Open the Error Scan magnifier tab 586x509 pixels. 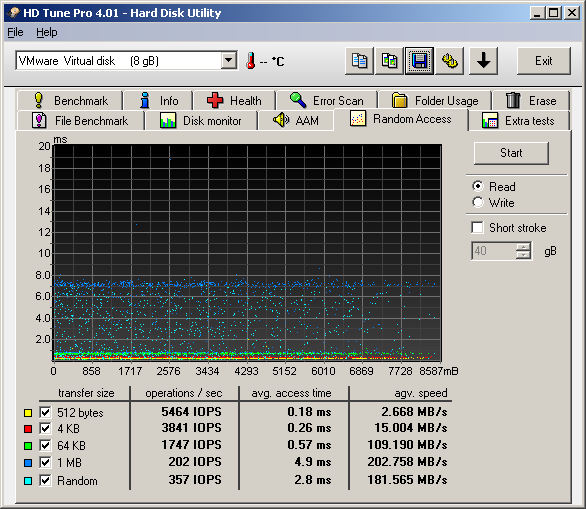(327, 100)
